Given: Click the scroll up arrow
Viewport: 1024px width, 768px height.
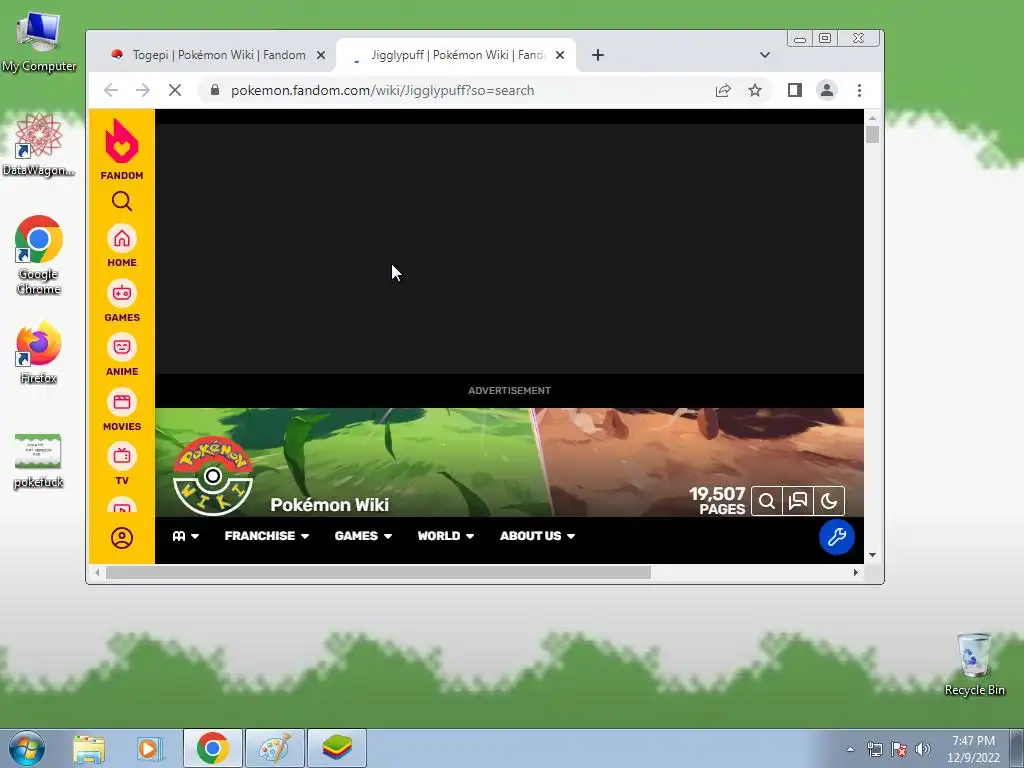Looking at the screenshot, I should click(x=872, y=118).
